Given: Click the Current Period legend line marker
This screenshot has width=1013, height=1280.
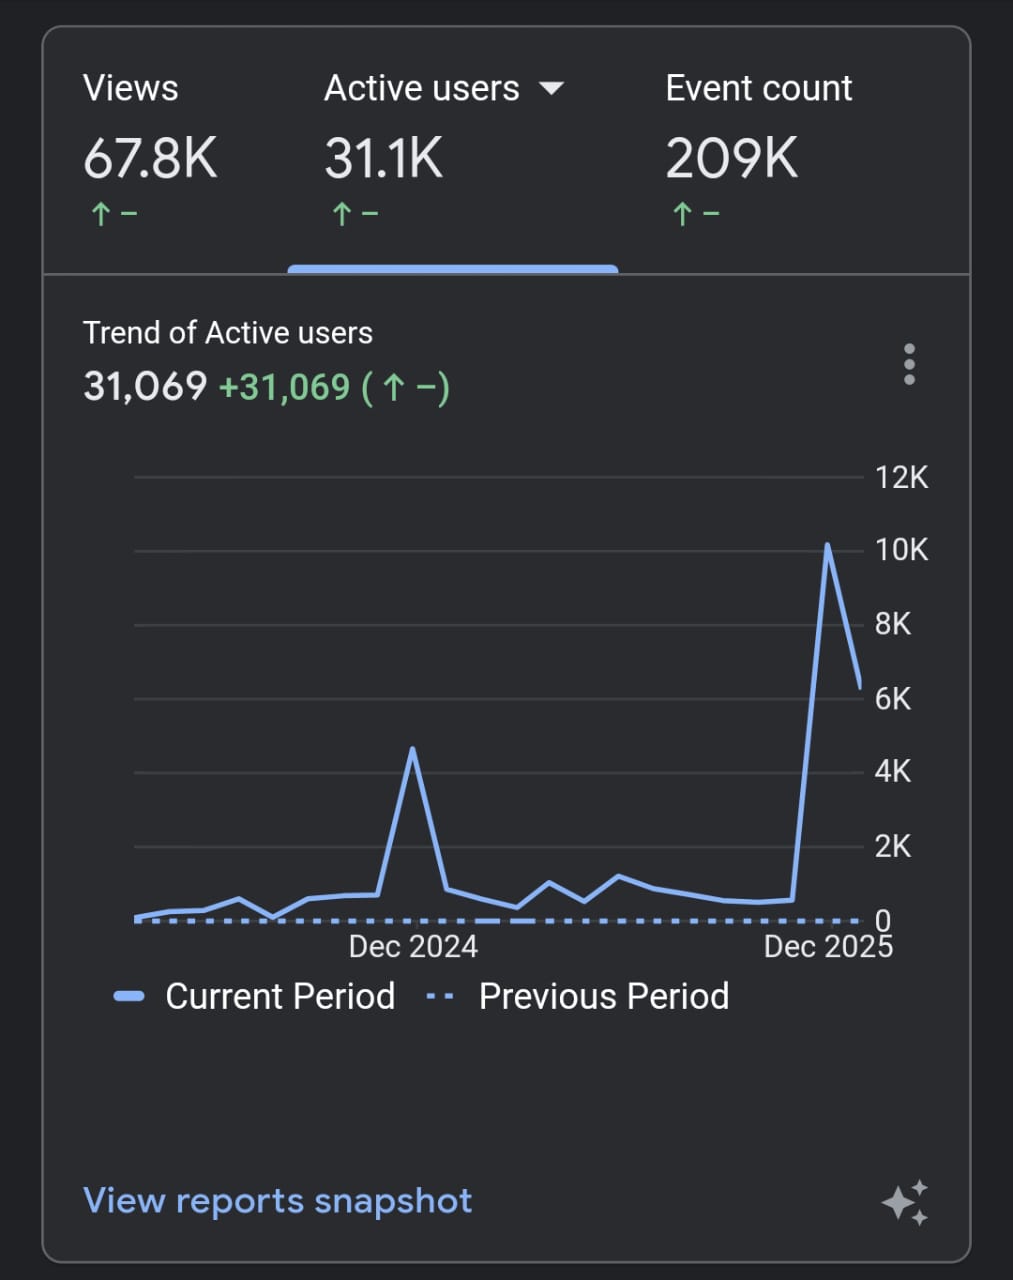Looking at the screenshot, I should click(x=130, y=996).
